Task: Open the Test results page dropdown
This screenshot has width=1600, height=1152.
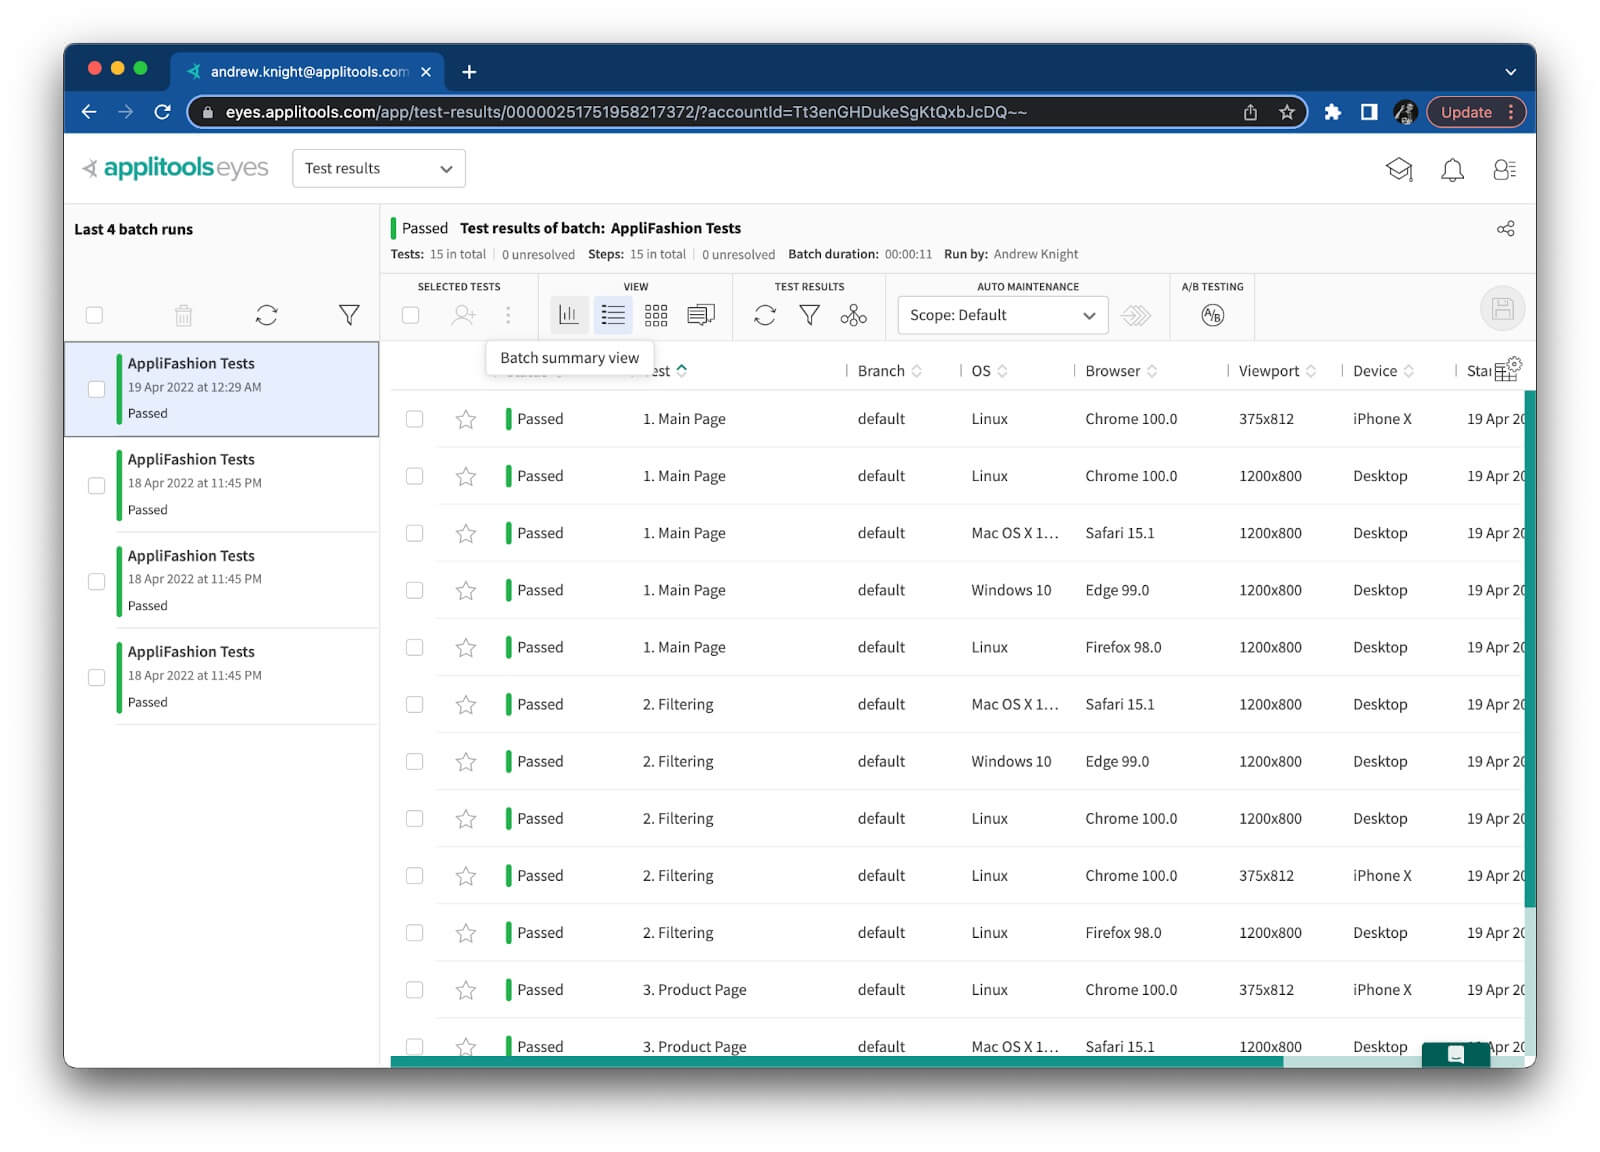Action: click(x=378, y=168)
